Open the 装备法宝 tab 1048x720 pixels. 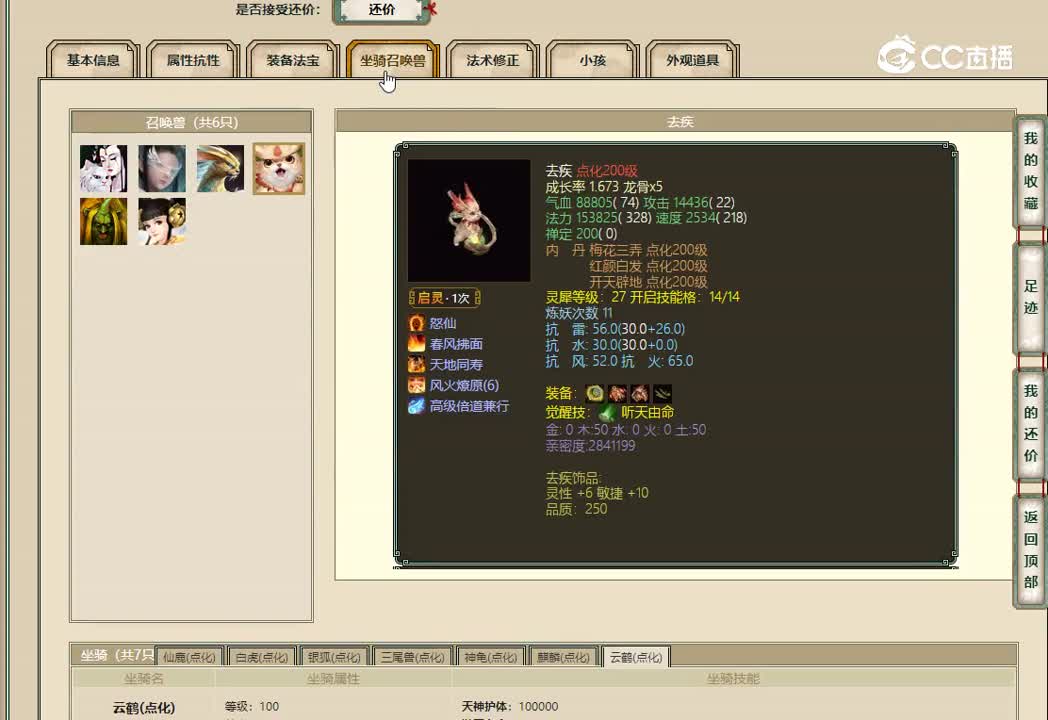coord(293,60)
